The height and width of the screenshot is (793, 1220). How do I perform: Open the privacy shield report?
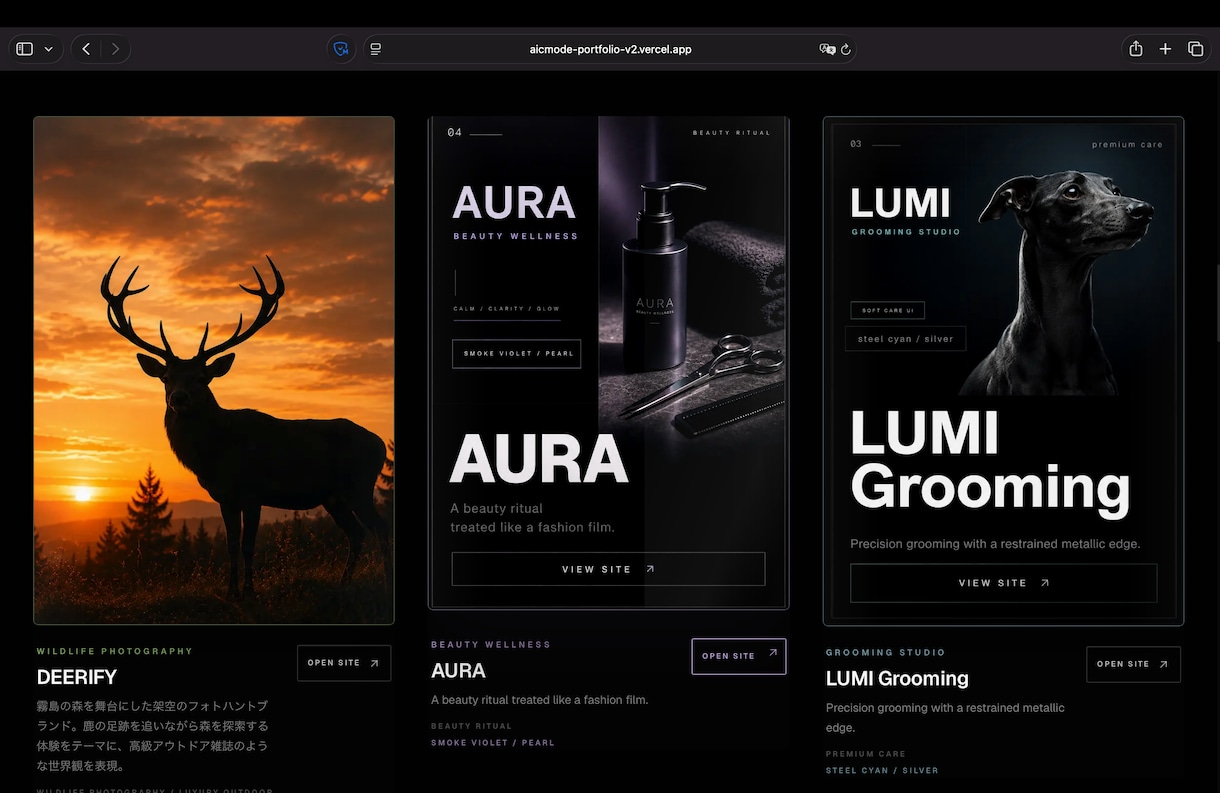point(341,49)
